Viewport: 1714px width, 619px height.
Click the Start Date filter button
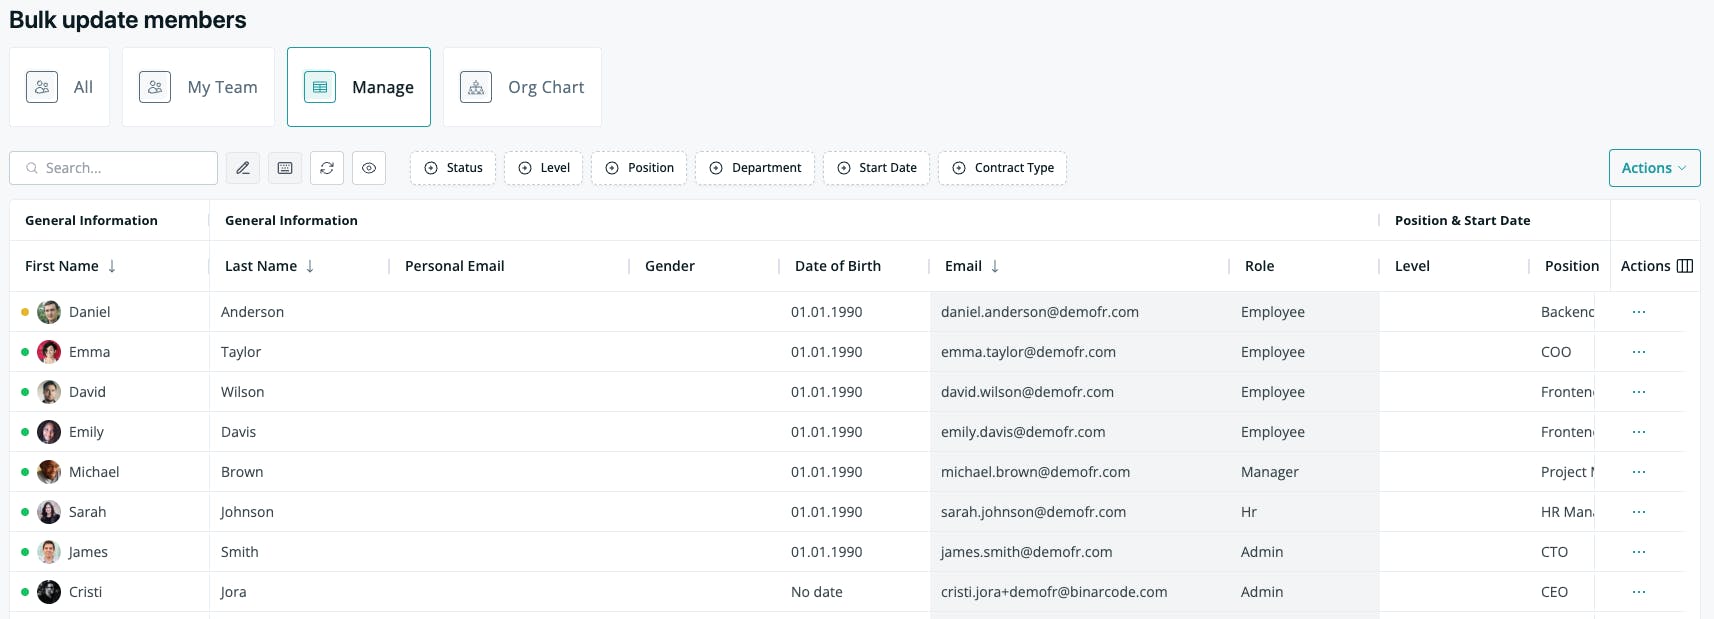pos(876,168)
